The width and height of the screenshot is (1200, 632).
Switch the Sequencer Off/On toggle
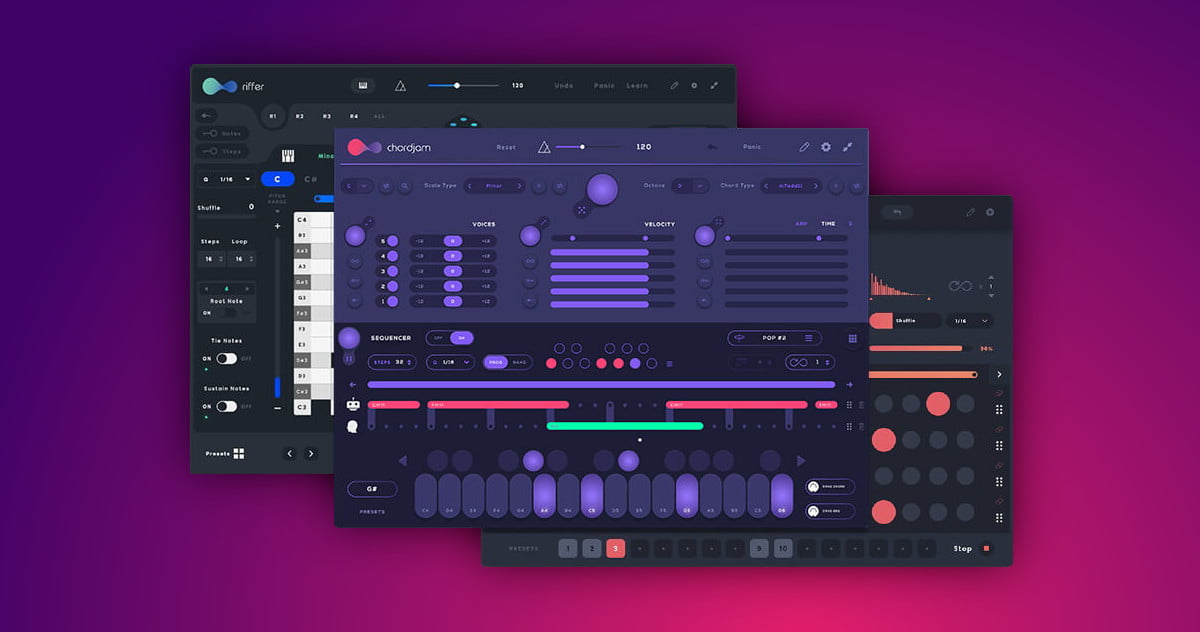point(449,338)
